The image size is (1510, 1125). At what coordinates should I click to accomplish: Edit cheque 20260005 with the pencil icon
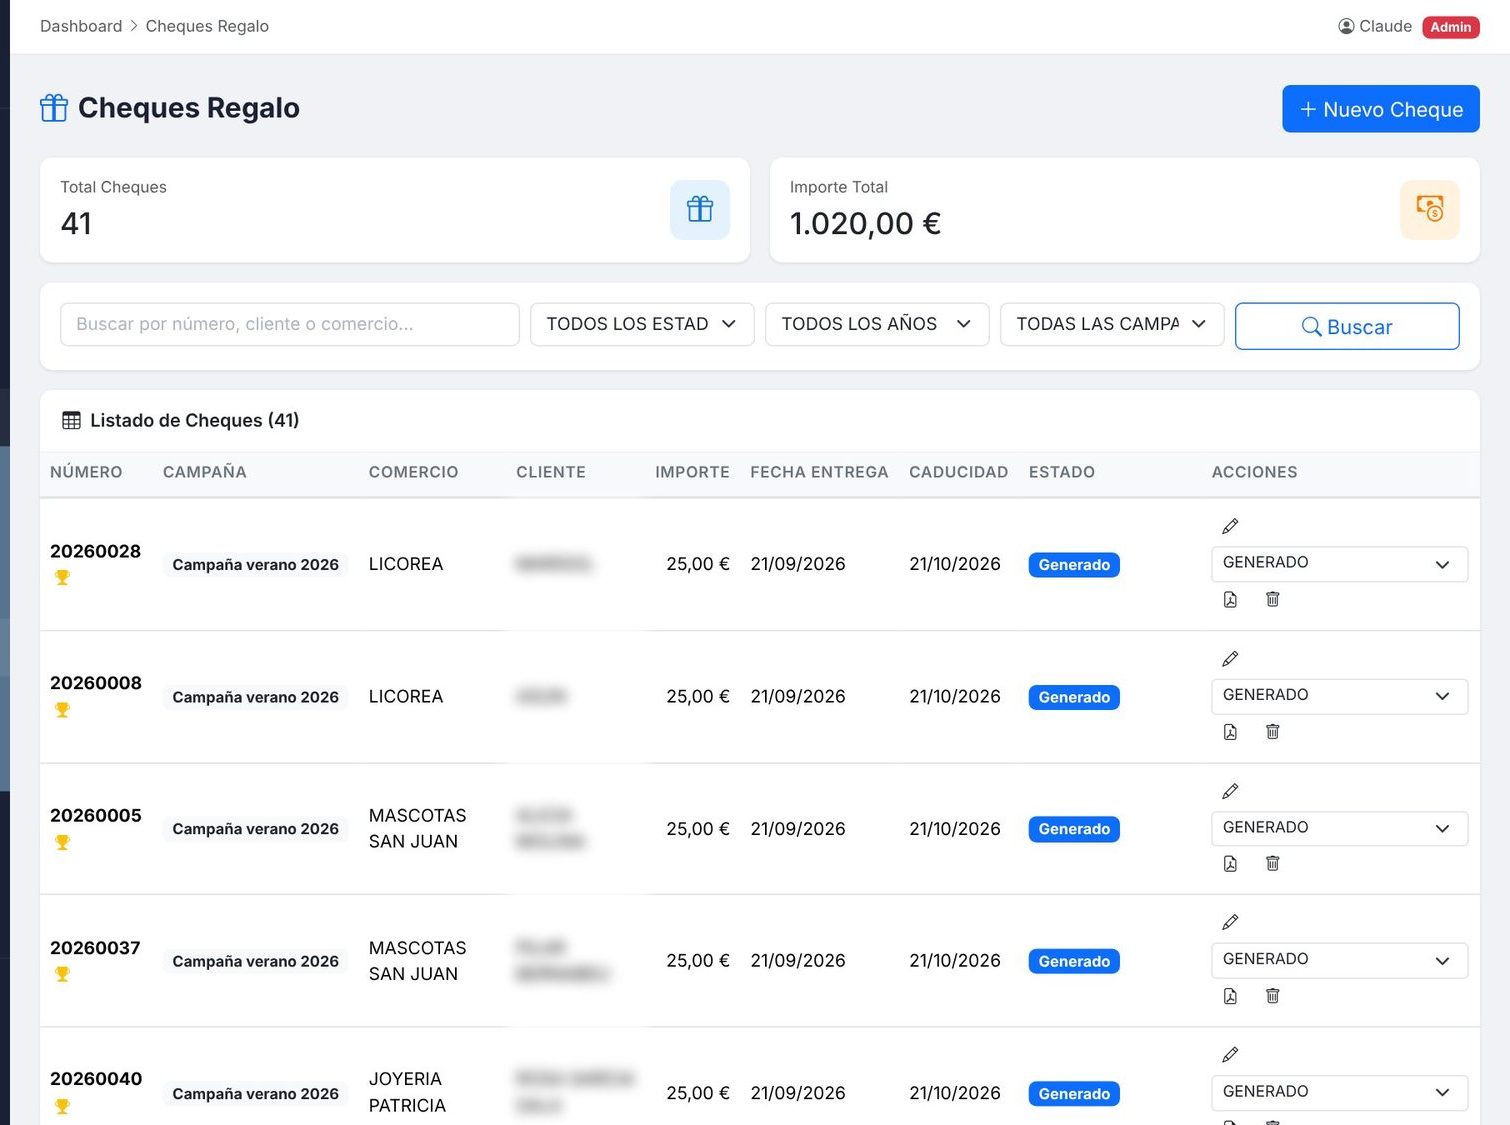point(1230,791)
